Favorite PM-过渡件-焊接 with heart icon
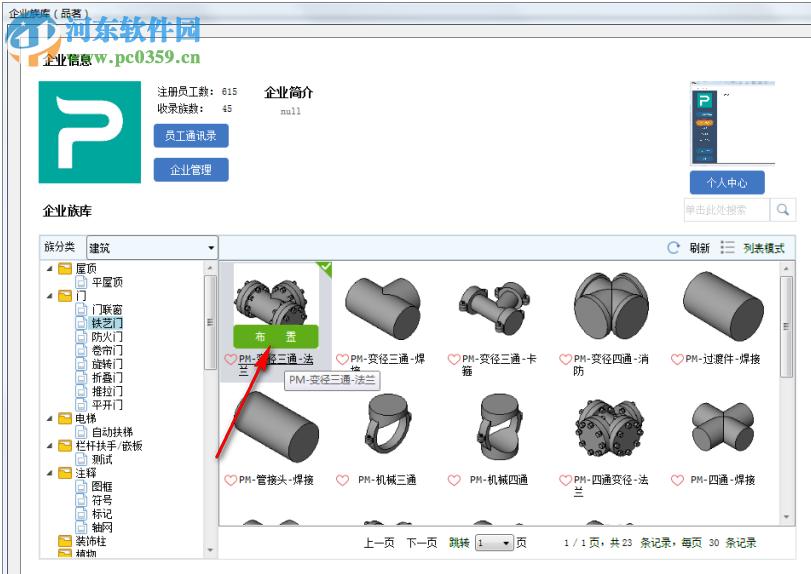Viewport: 811px width, 574px height. pos(677,359)
